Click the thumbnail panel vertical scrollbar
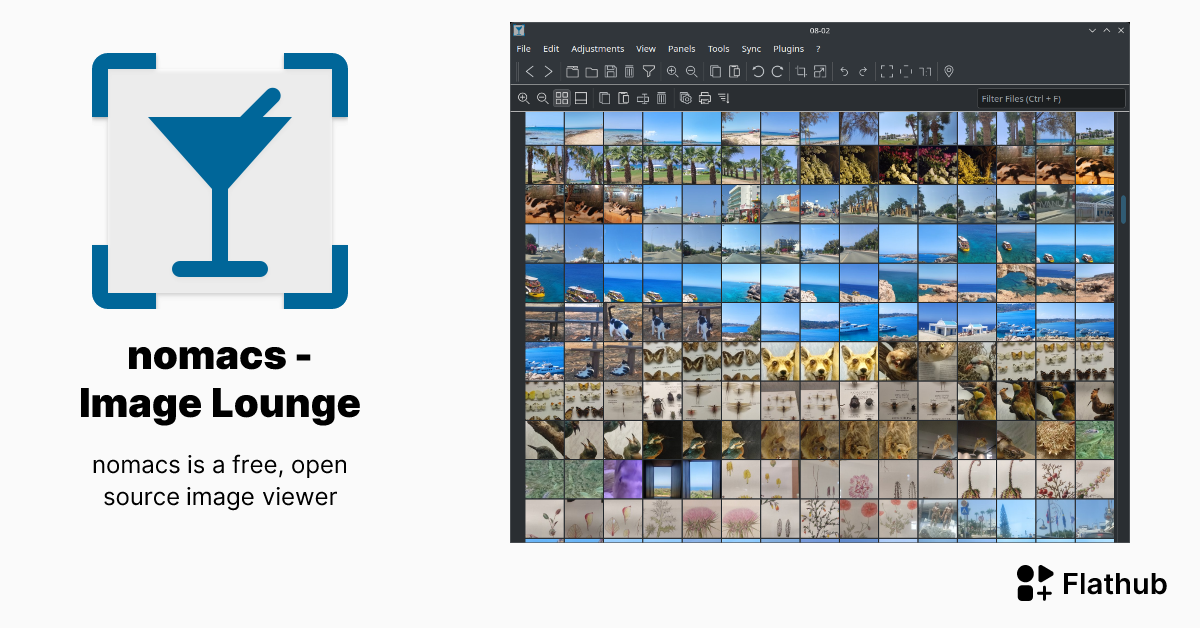Viewport: 1200px width, 628px height. coord(1123,210)
